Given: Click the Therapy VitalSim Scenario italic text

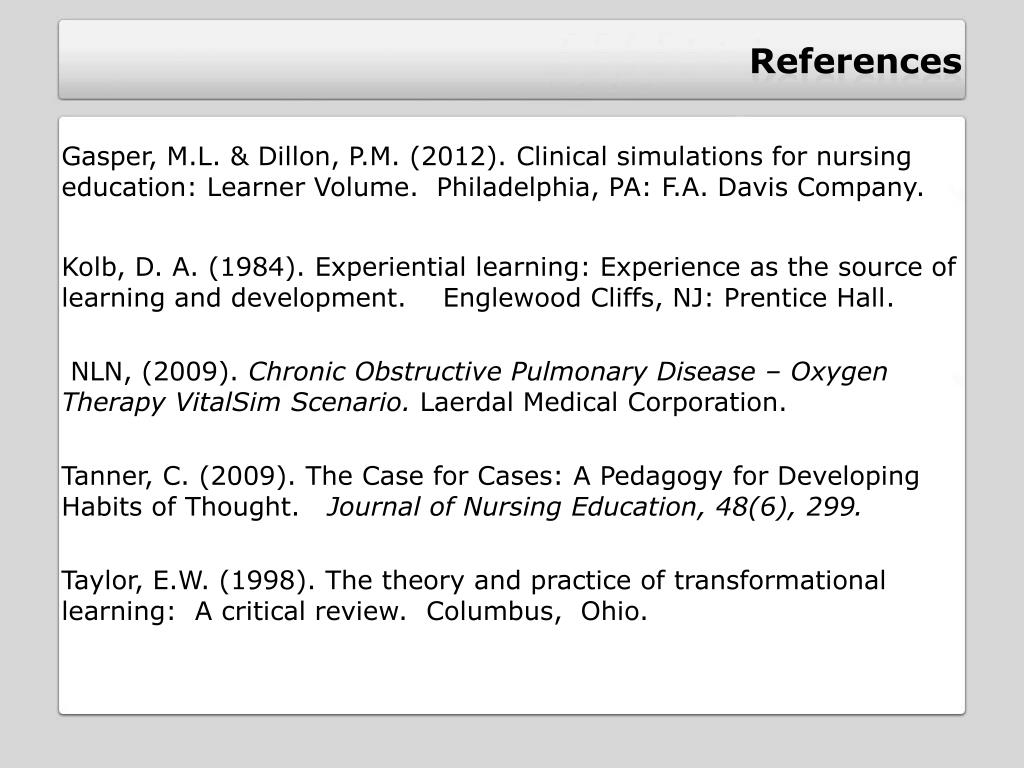Looking at the screenshot, I should coord(235,403).
